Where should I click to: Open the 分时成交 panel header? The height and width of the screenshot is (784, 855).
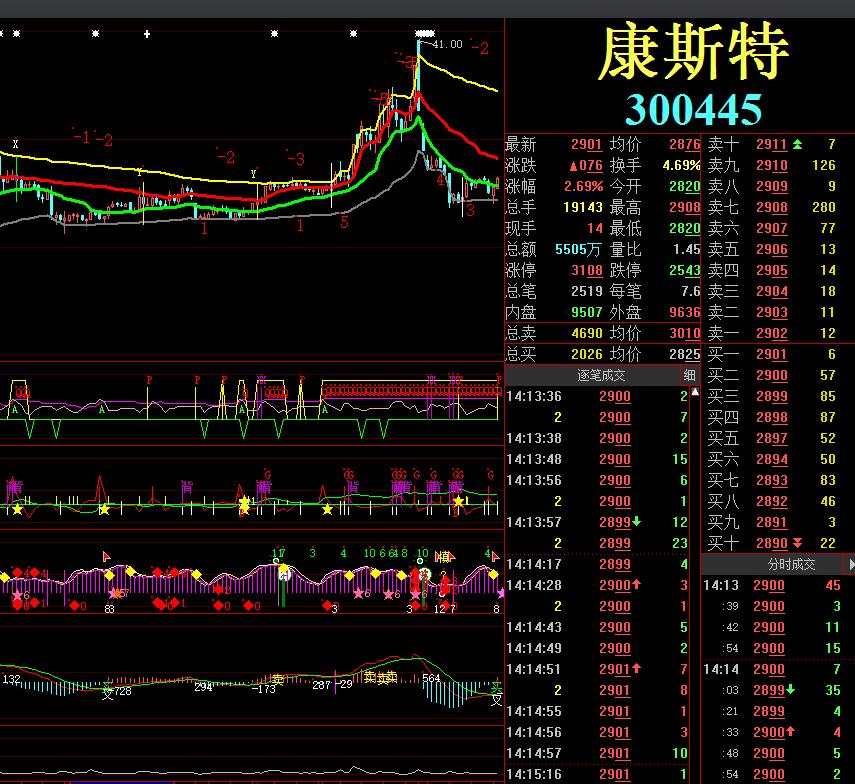coord(791,564)
